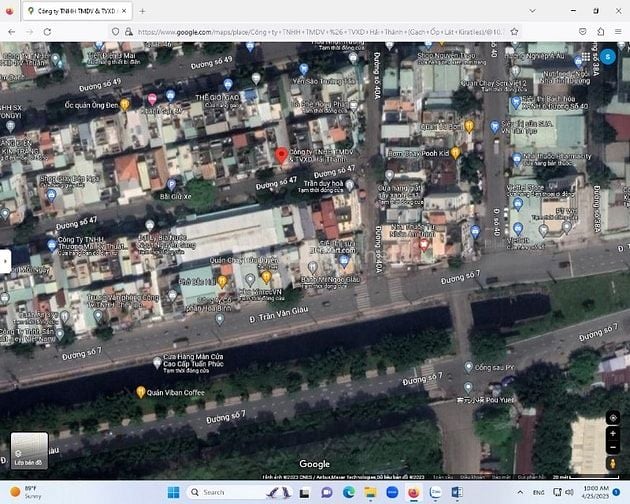Zoom in on the map
The height and width of the screenshot is (504, 630).
tap(613, 434)
